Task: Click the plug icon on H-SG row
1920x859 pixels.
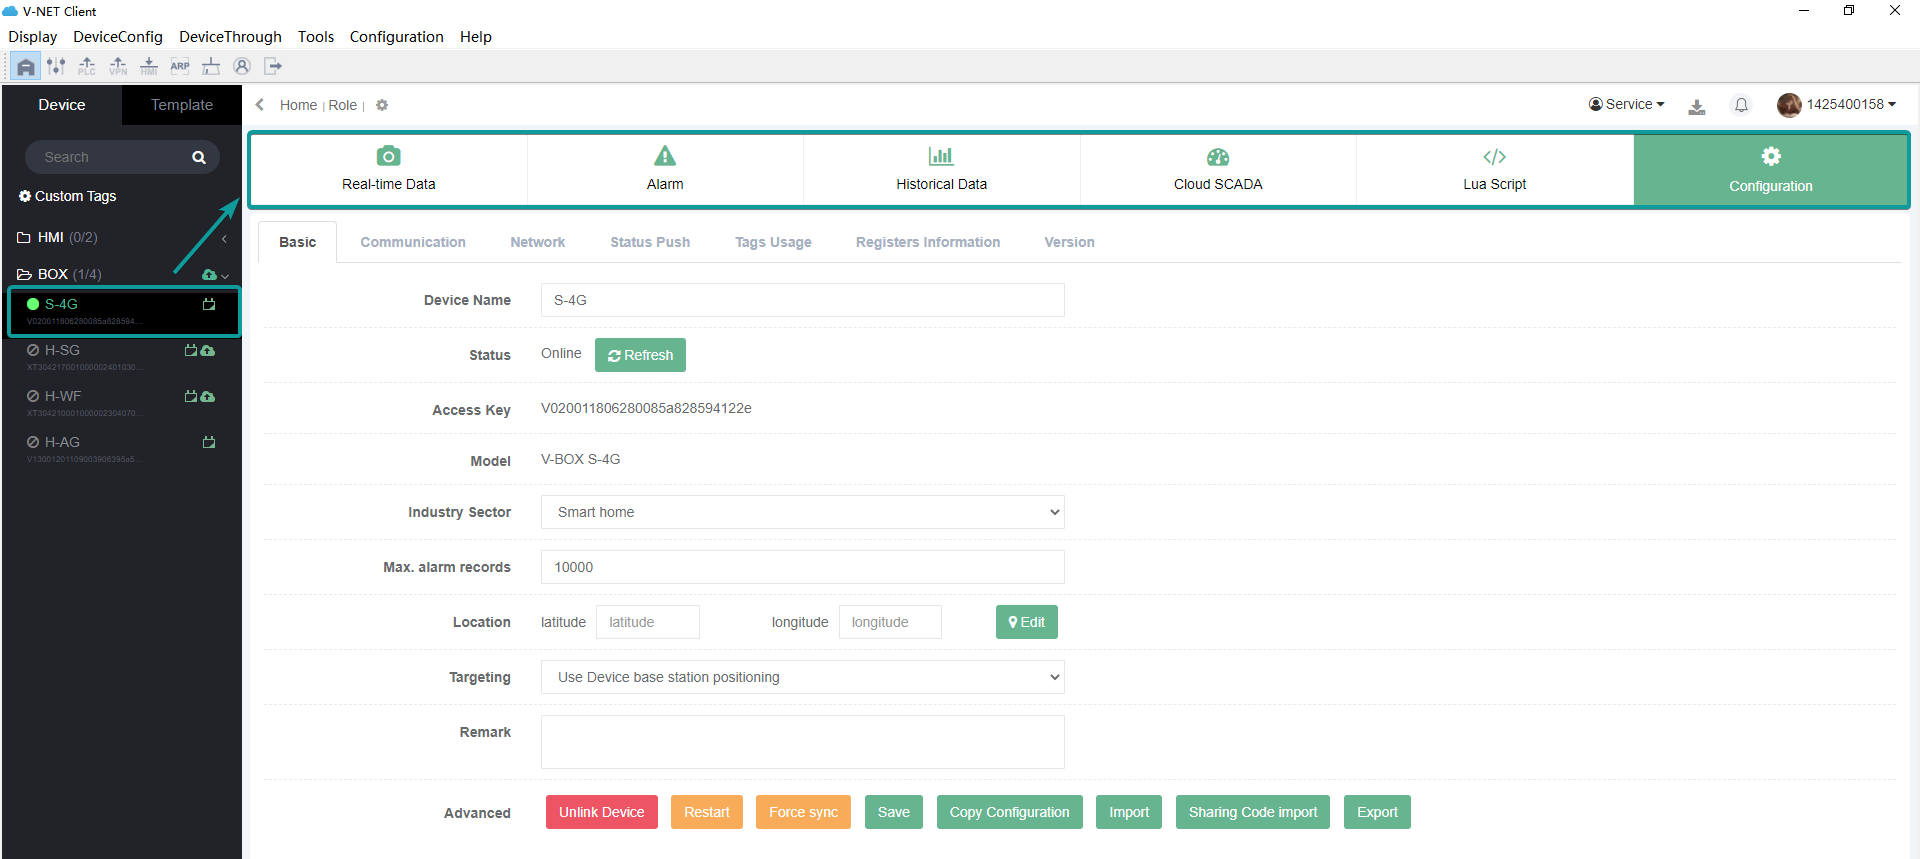Action: coord(191,350)
